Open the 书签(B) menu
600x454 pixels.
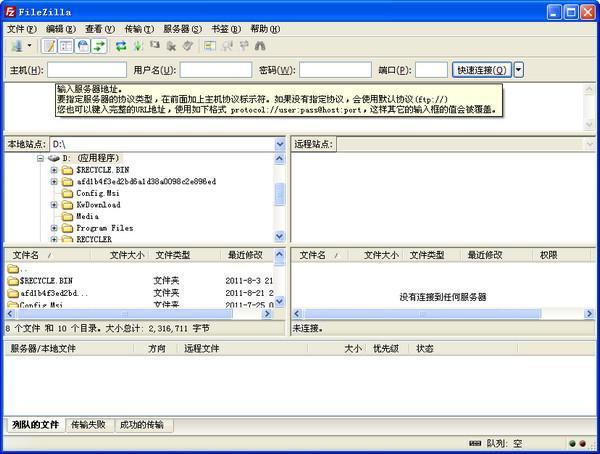(226, 29)
